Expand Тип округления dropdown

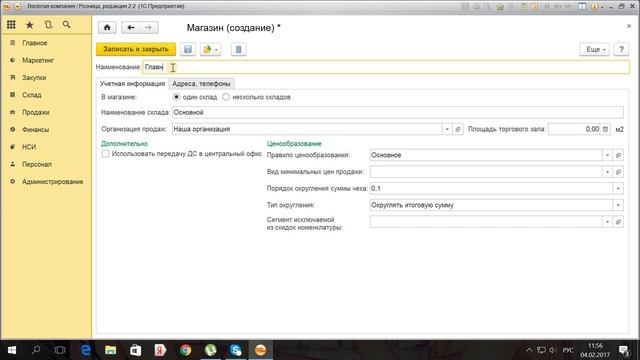pos(618,205)
